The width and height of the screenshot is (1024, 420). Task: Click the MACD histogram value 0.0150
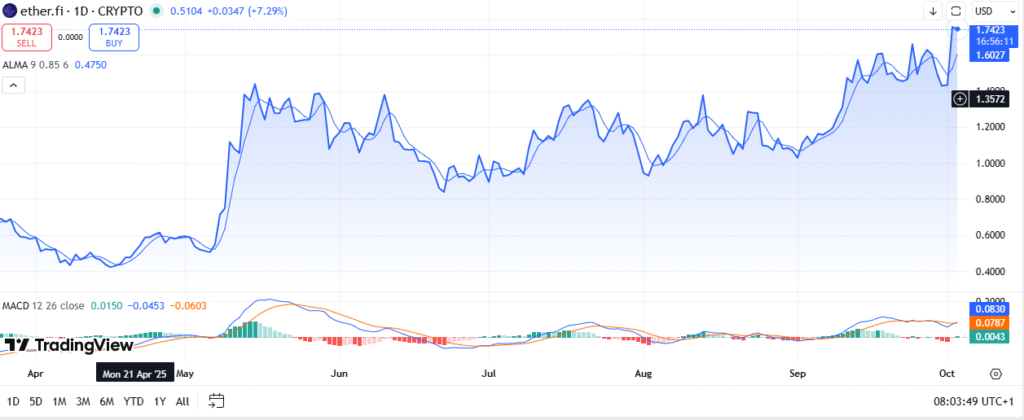click(104, 306)
